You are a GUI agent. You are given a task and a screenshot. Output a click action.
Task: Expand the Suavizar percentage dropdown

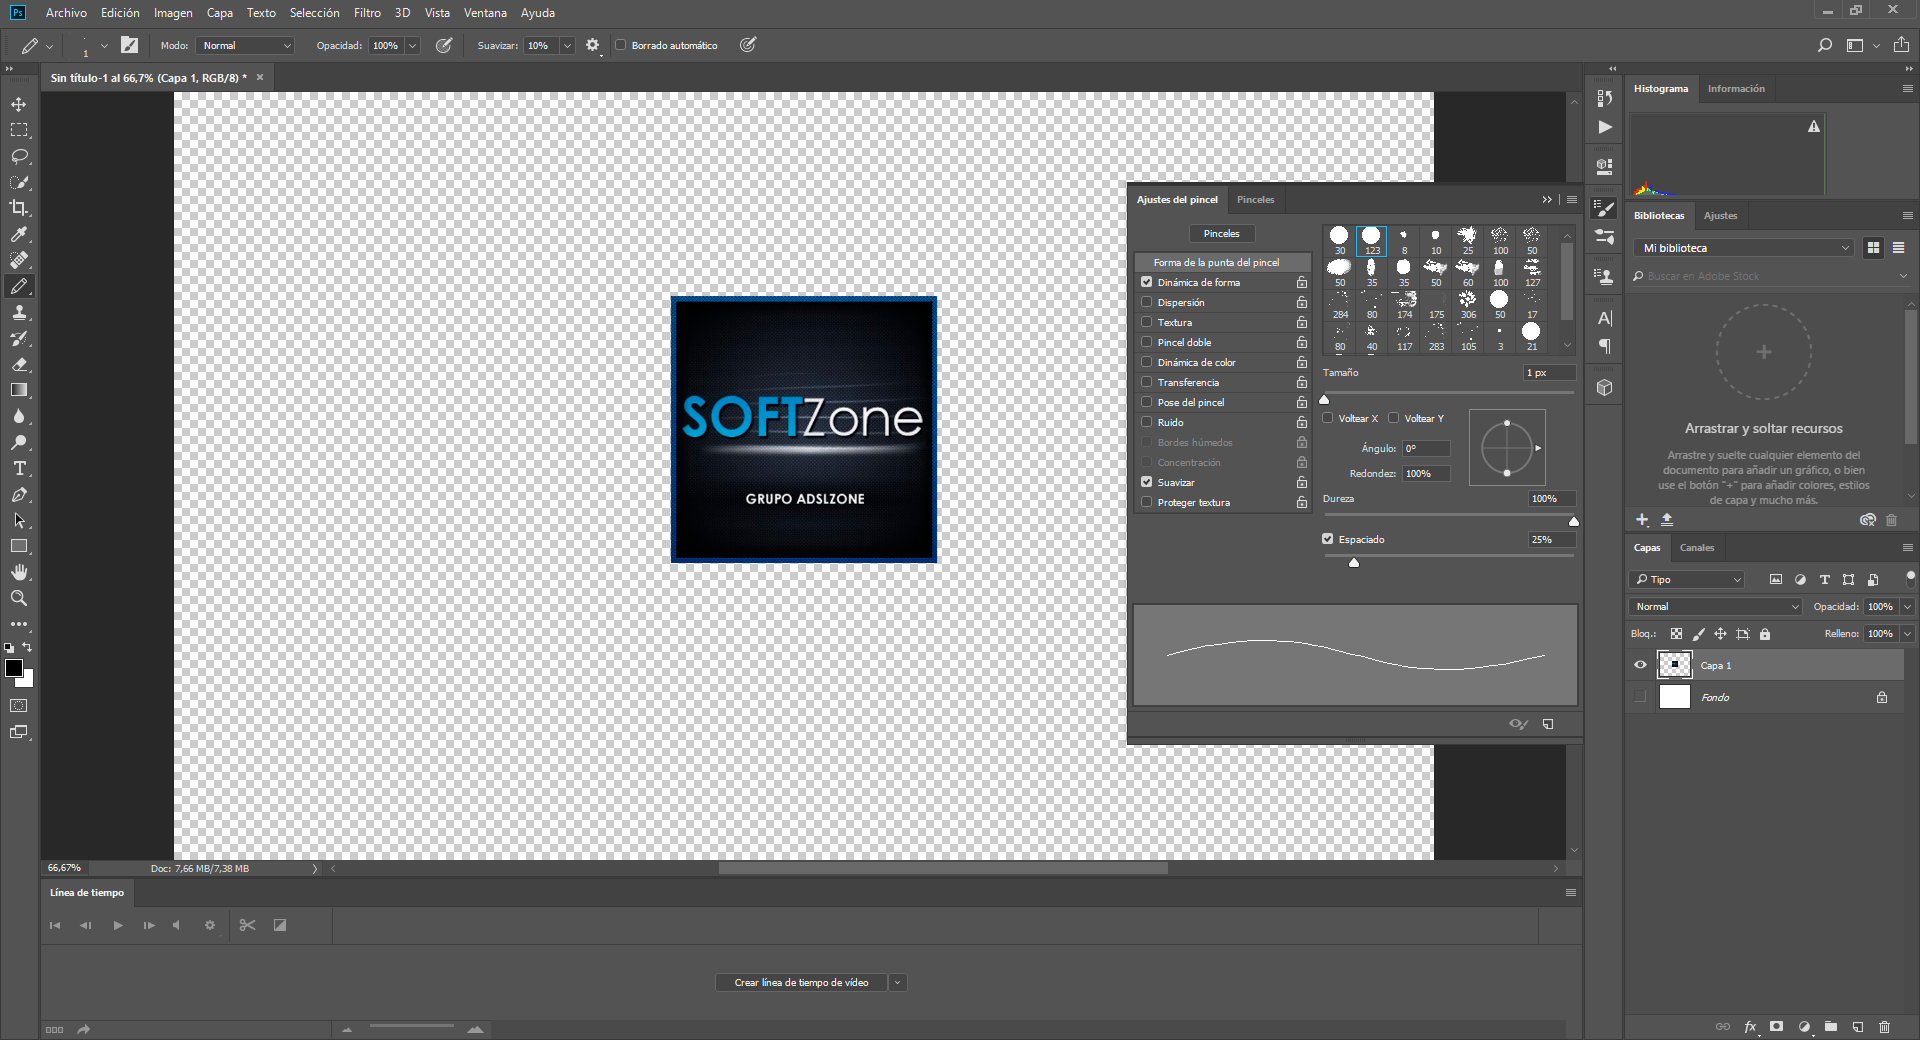coord(567,45)
